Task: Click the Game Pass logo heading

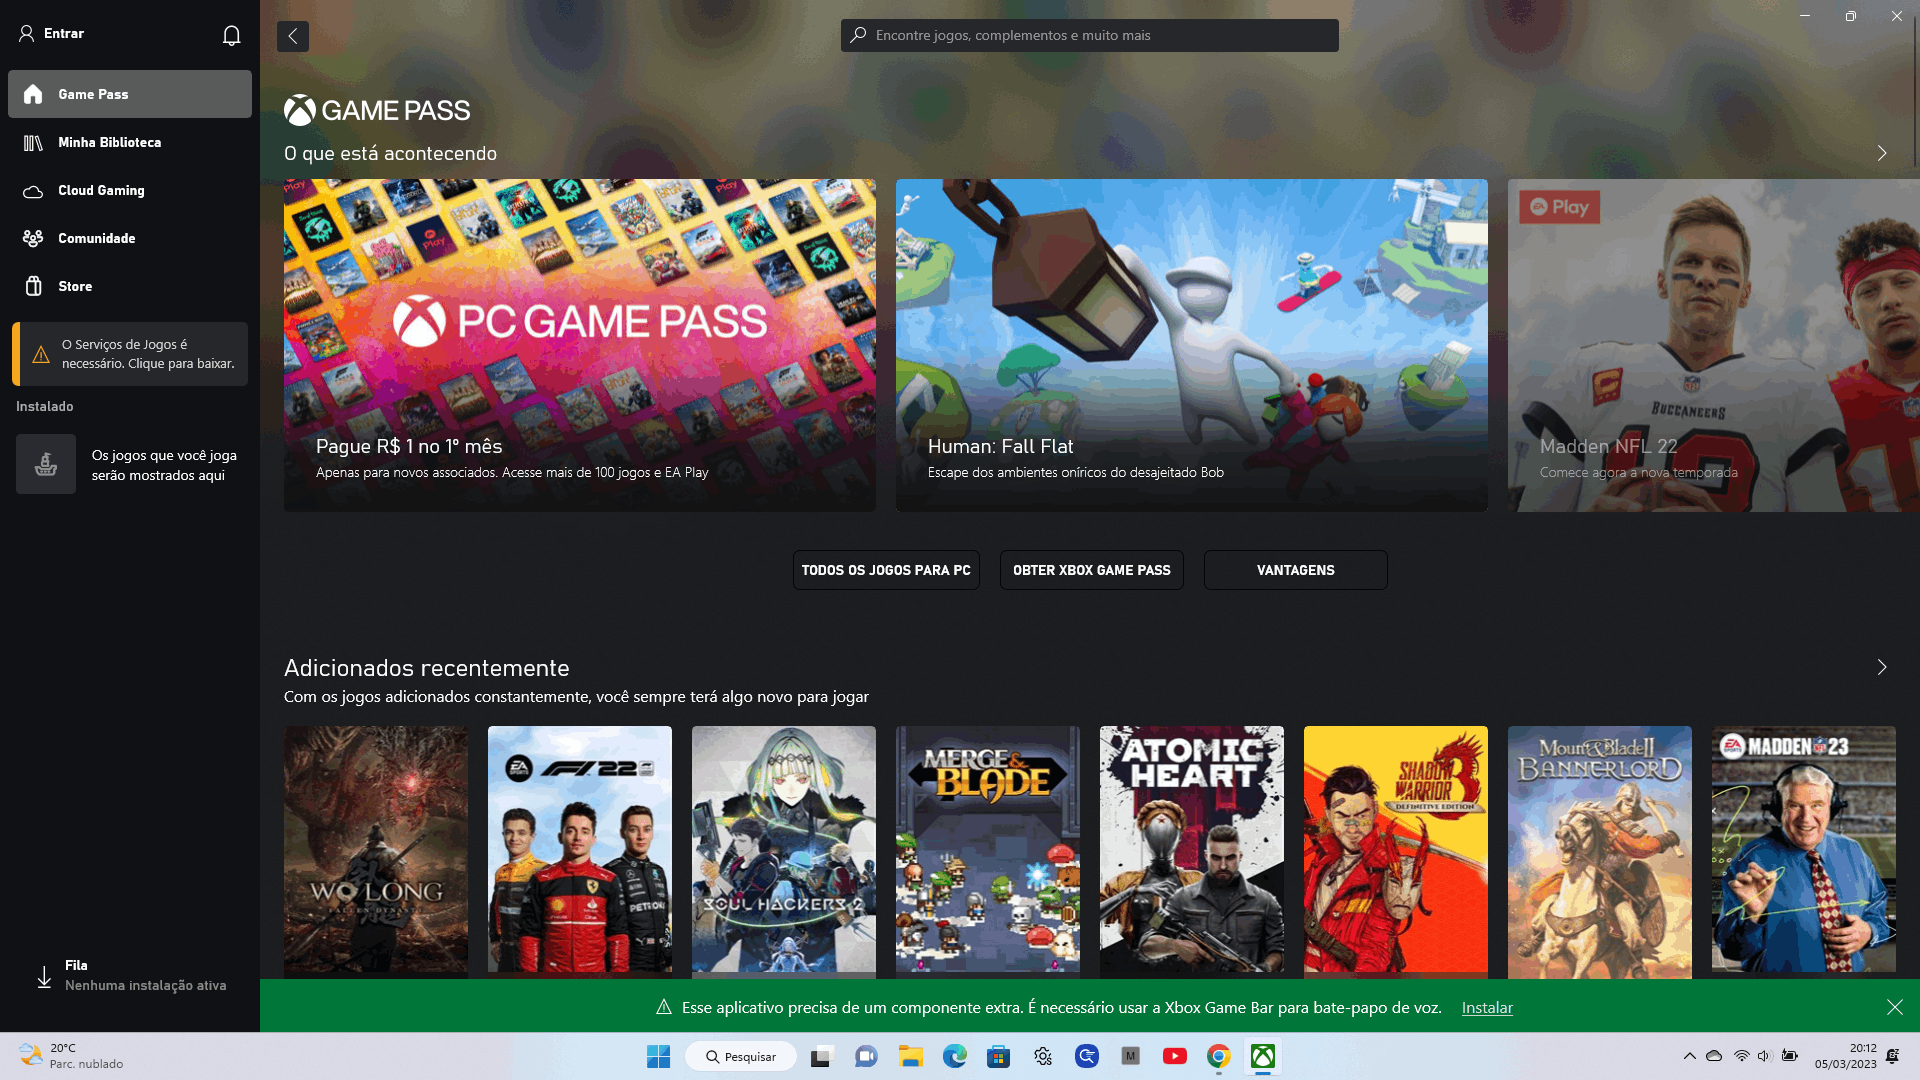Action: point(377,110)
